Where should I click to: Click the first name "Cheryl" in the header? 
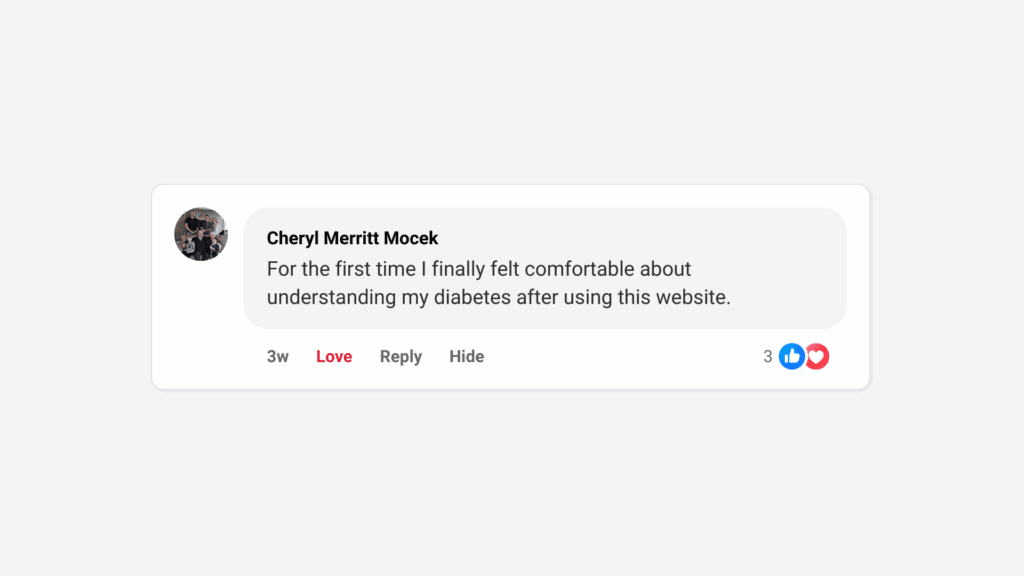pyautogui.click(x=293, y=238)
